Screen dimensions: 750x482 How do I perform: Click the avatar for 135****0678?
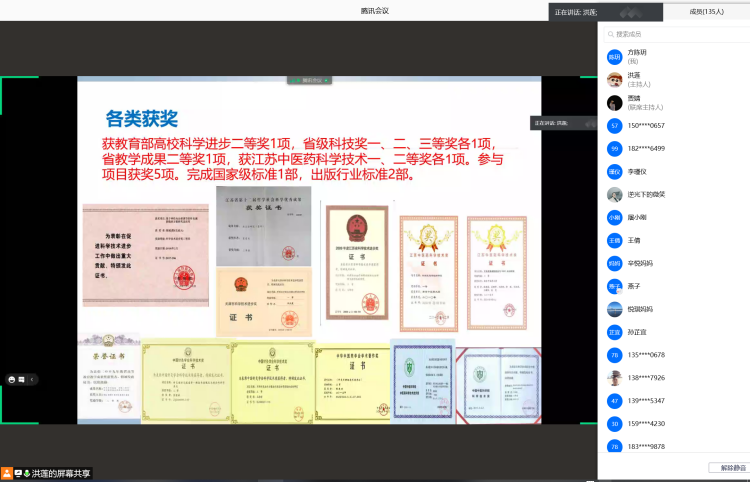(615, 355)
